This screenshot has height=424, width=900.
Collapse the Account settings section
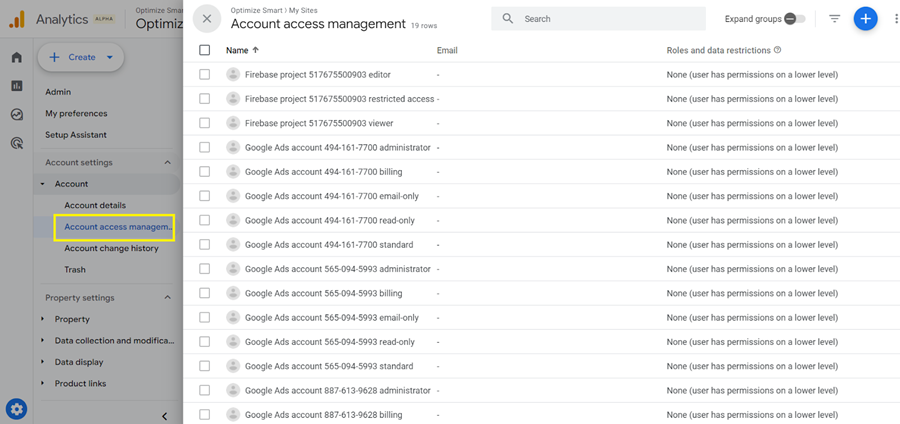(168, 162)
